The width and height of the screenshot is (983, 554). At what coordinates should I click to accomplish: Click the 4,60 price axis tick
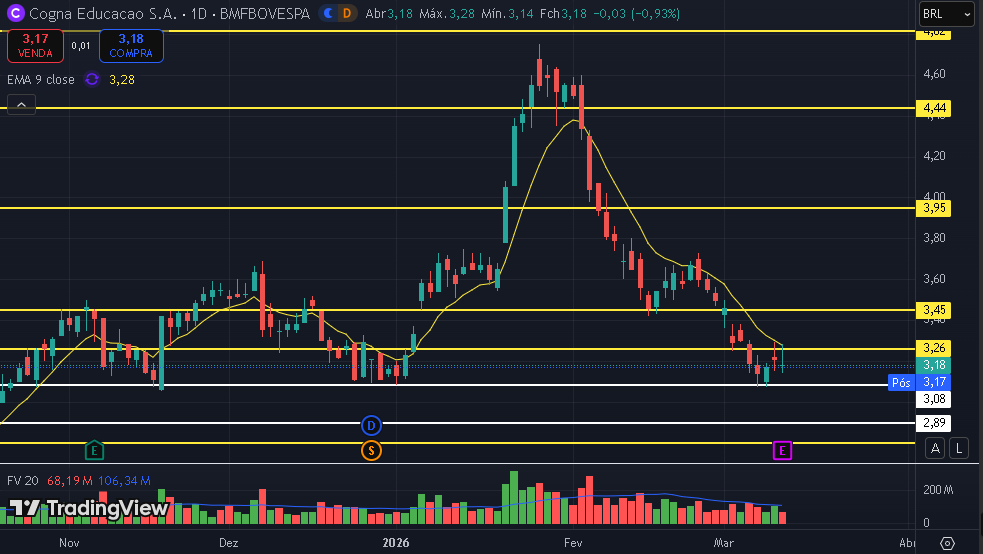(934, 74)
